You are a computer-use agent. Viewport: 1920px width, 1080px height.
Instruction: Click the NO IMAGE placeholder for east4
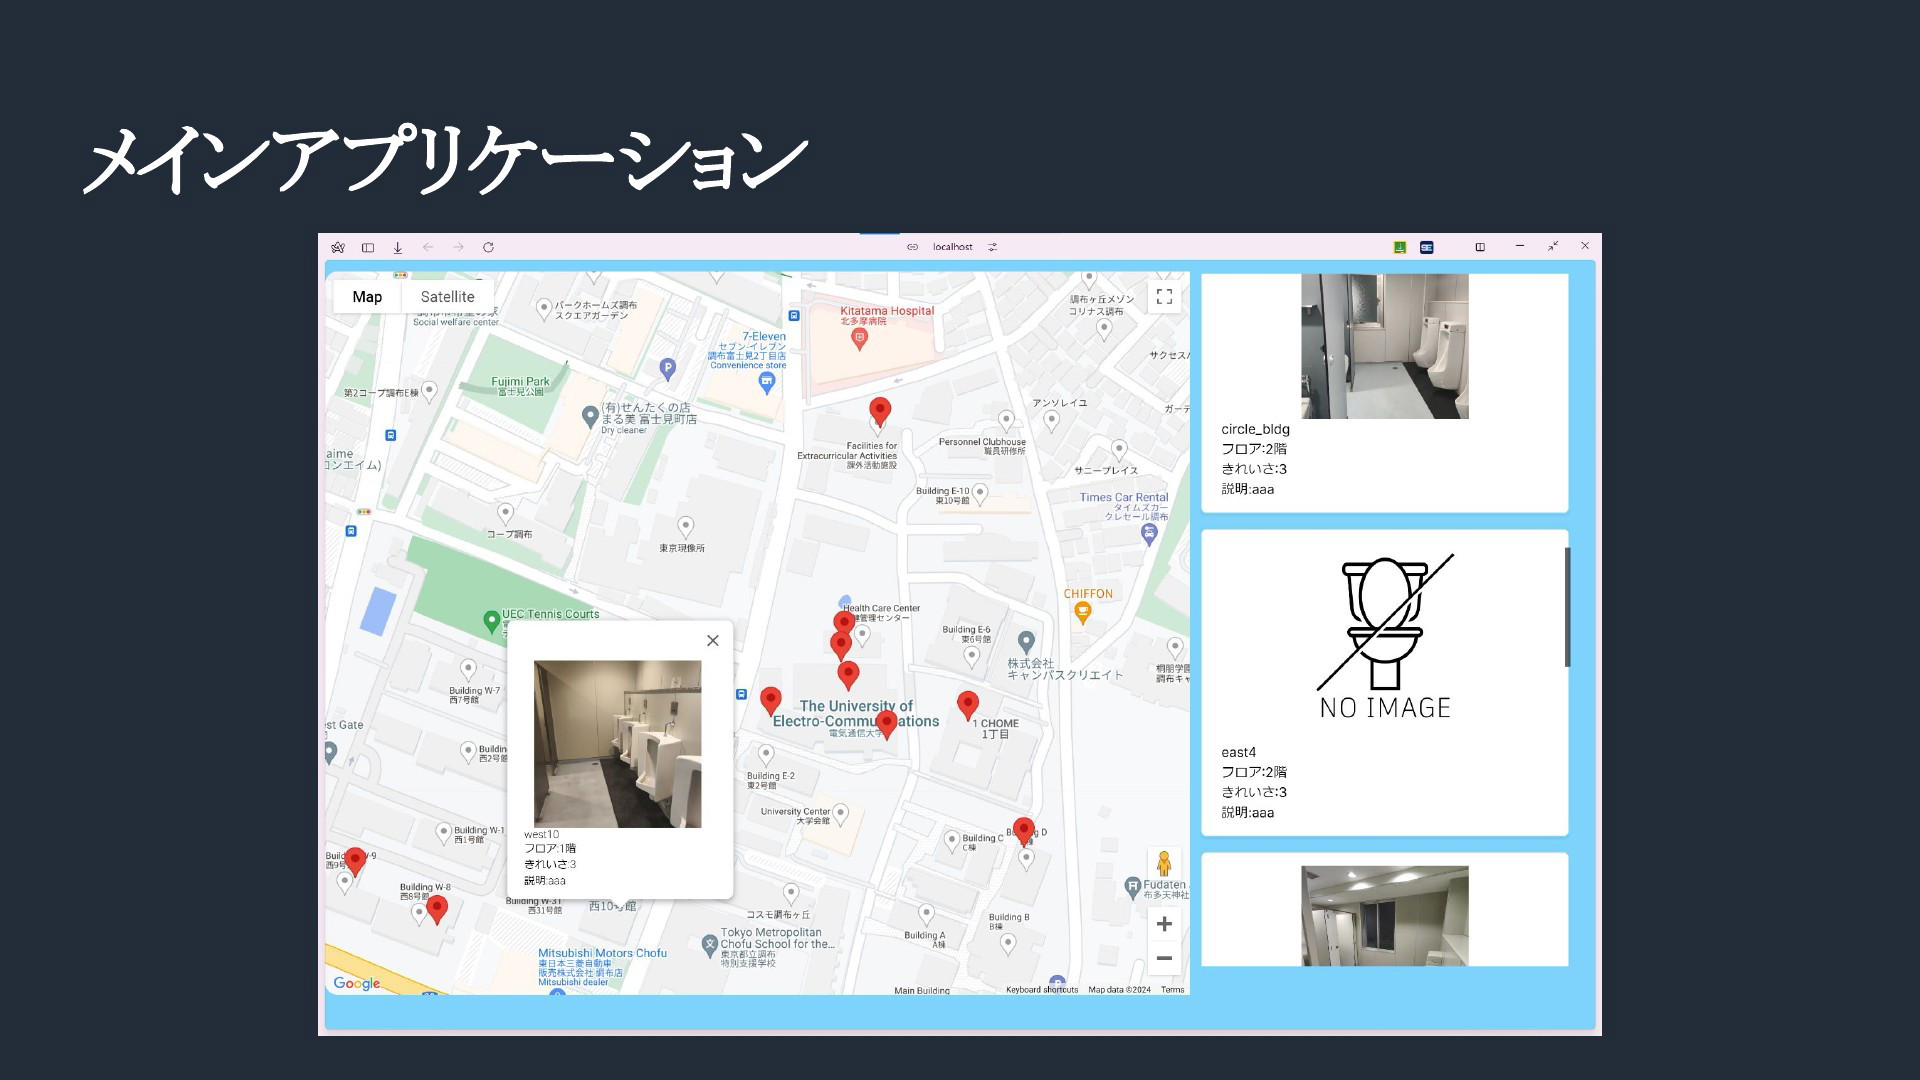click(x=1384, y=638)
